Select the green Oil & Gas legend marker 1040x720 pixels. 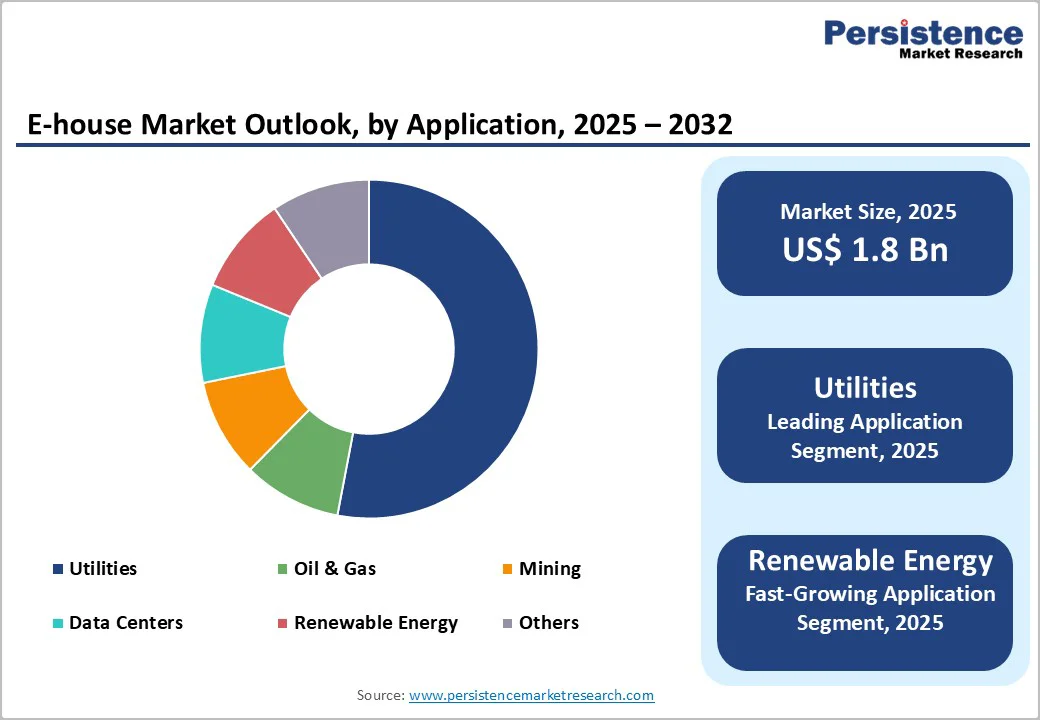[x=283, y=568]
